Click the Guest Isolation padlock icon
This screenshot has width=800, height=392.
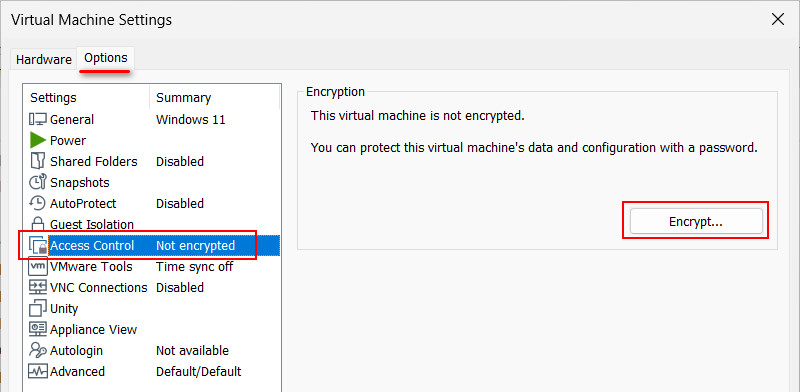pos(38,224)
